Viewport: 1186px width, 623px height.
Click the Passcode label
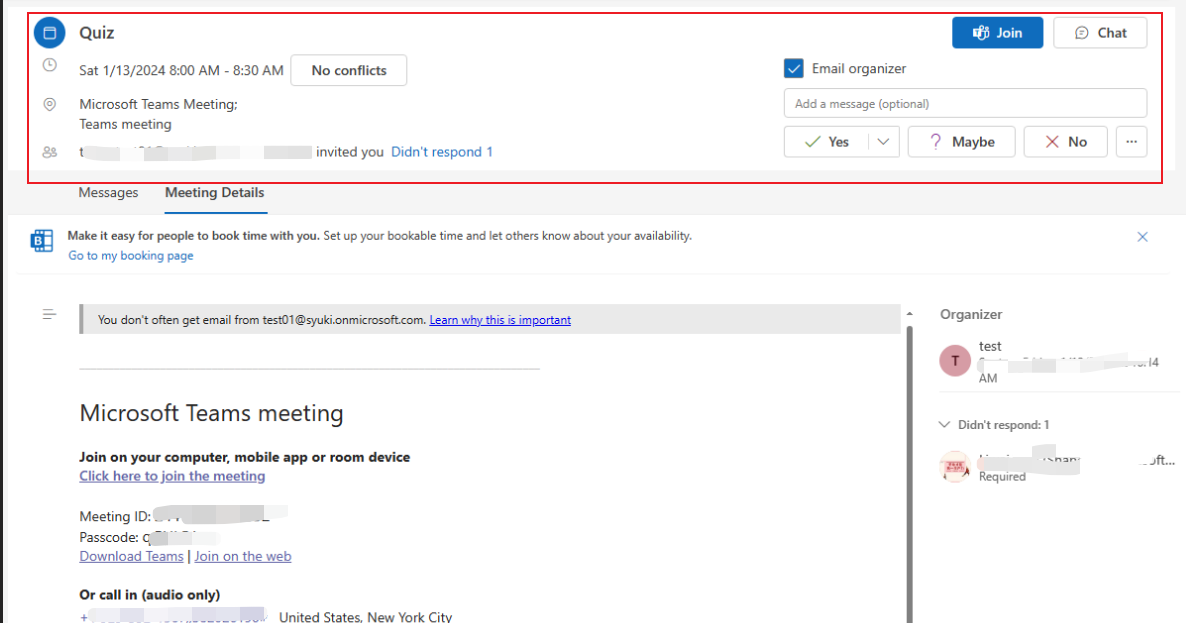pos(109,538)
